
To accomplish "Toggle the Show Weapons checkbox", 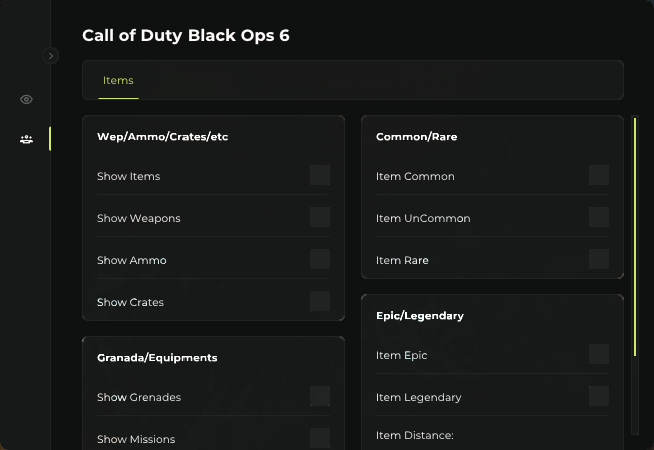I will (x=320, y=217).
